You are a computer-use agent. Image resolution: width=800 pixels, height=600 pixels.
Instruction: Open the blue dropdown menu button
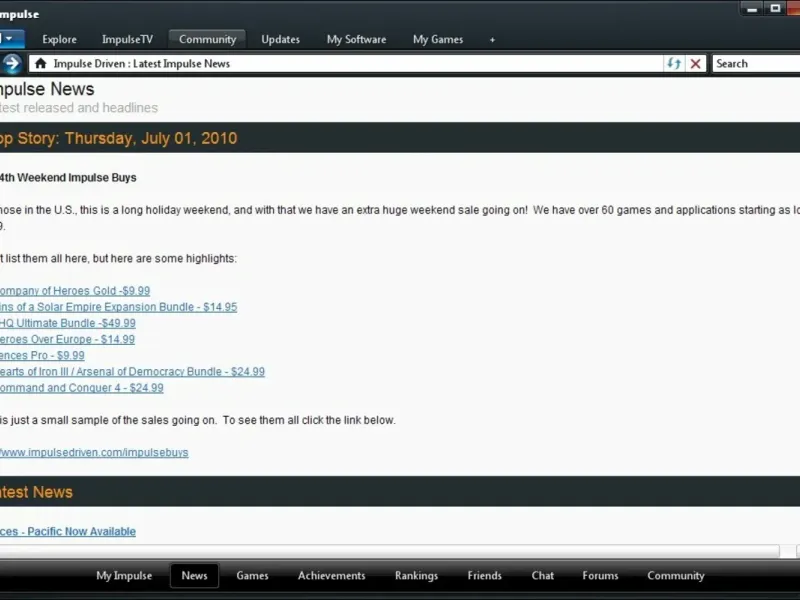(11, 39)
